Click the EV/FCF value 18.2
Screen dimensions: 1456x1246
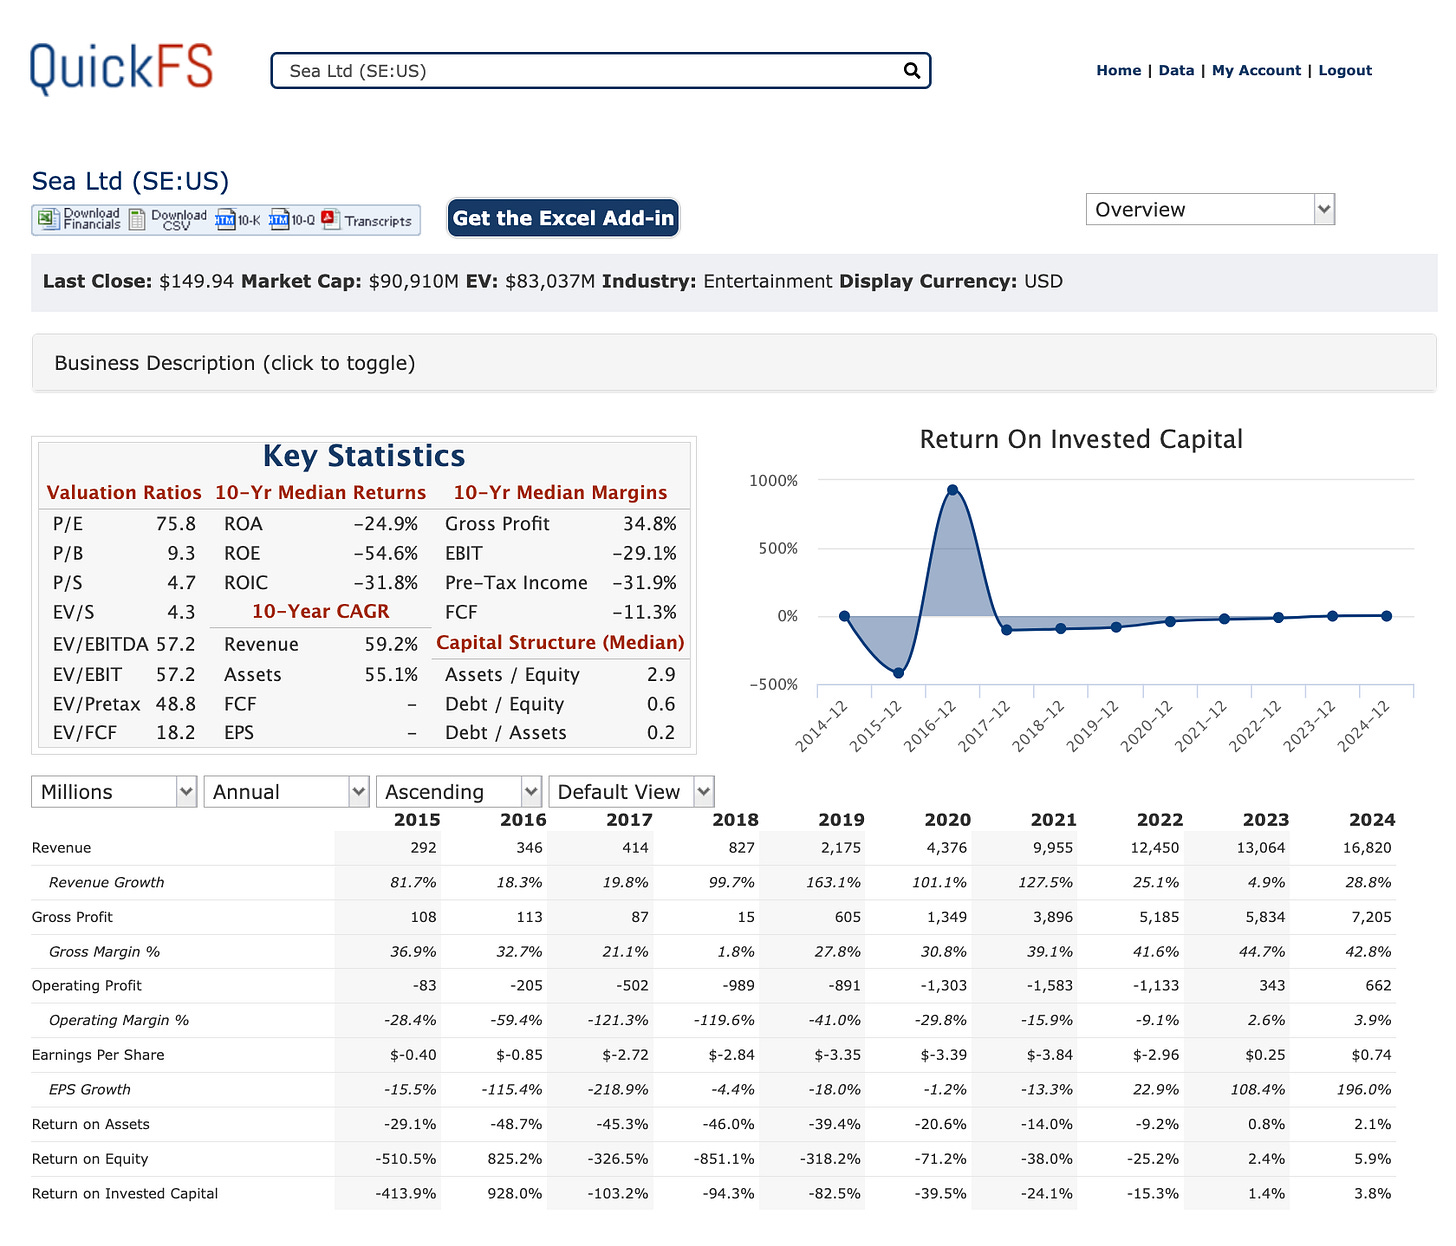[x=176, y=733]
